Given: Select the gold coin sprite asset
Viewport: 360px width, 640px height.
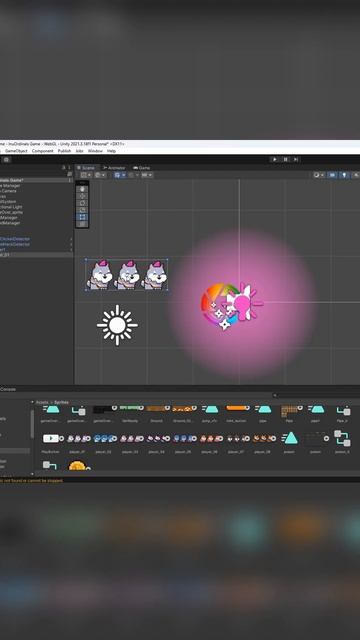Looking at the screenshot, I should [76, 466].
